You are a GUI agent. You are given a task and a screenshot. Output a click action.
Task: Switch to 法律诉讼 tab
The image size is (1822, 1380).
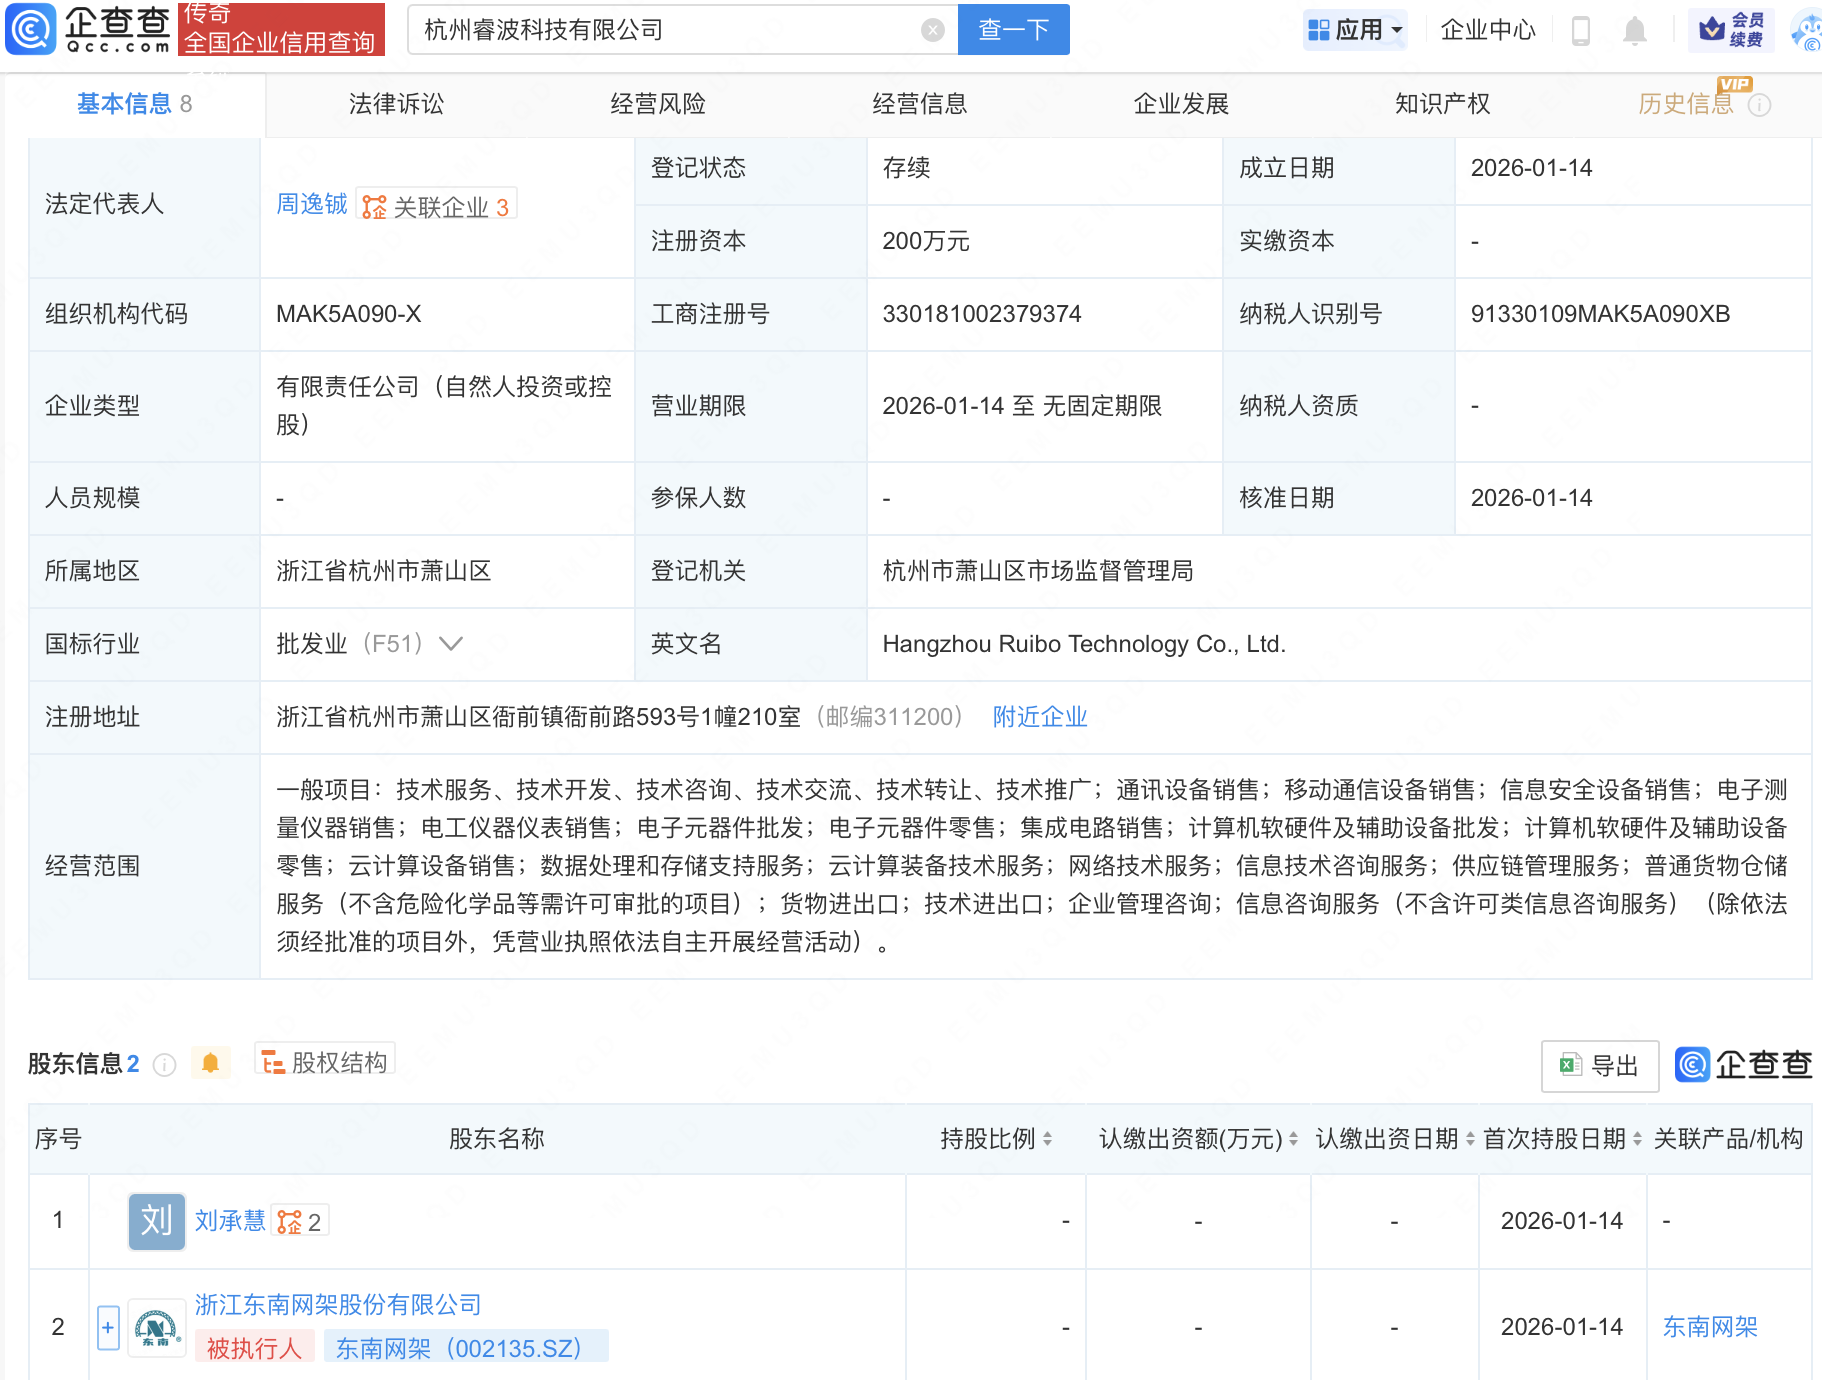tap(396, 104)
